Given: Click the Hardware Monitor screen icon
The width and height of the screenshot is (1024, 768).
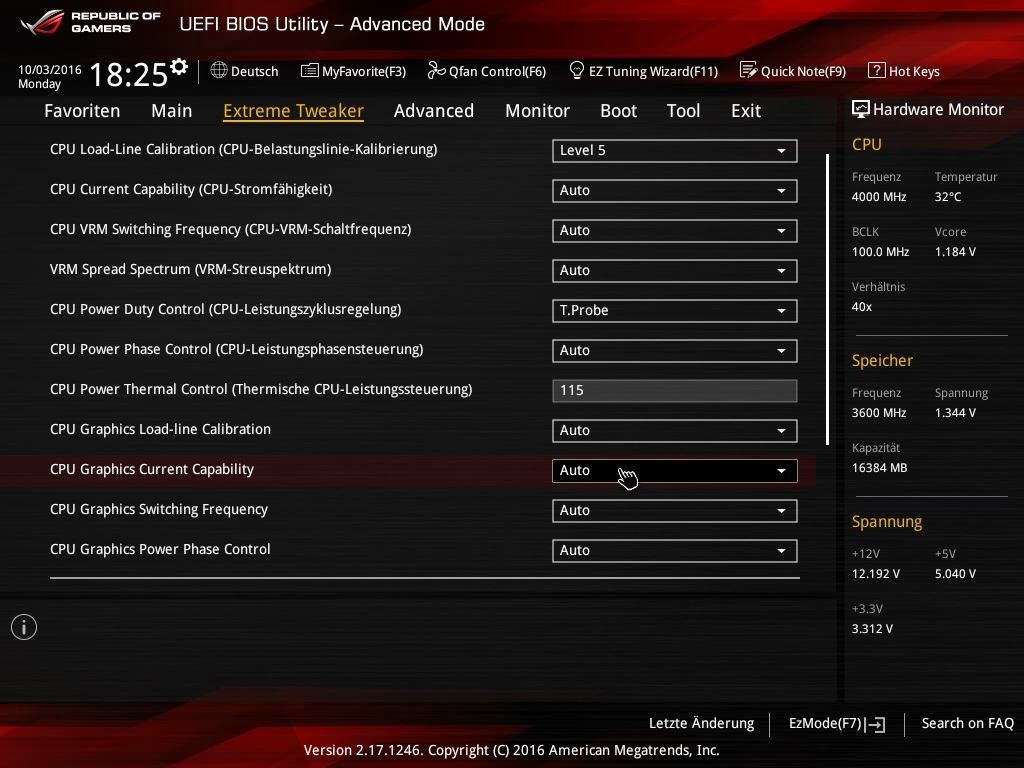Looking at the screenshot, I should pos(861,109).
